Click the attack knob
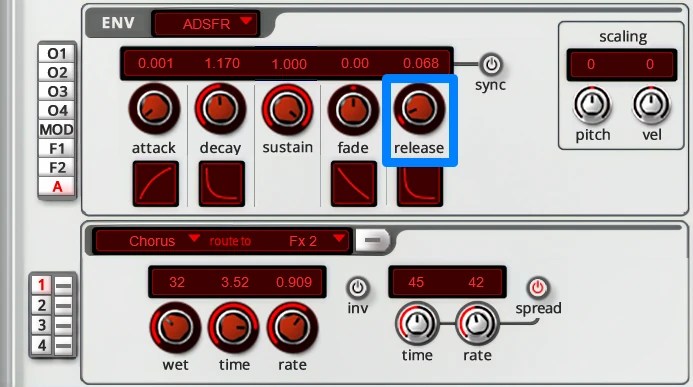This screenshot has height=387, width=693. coord(154,109)
